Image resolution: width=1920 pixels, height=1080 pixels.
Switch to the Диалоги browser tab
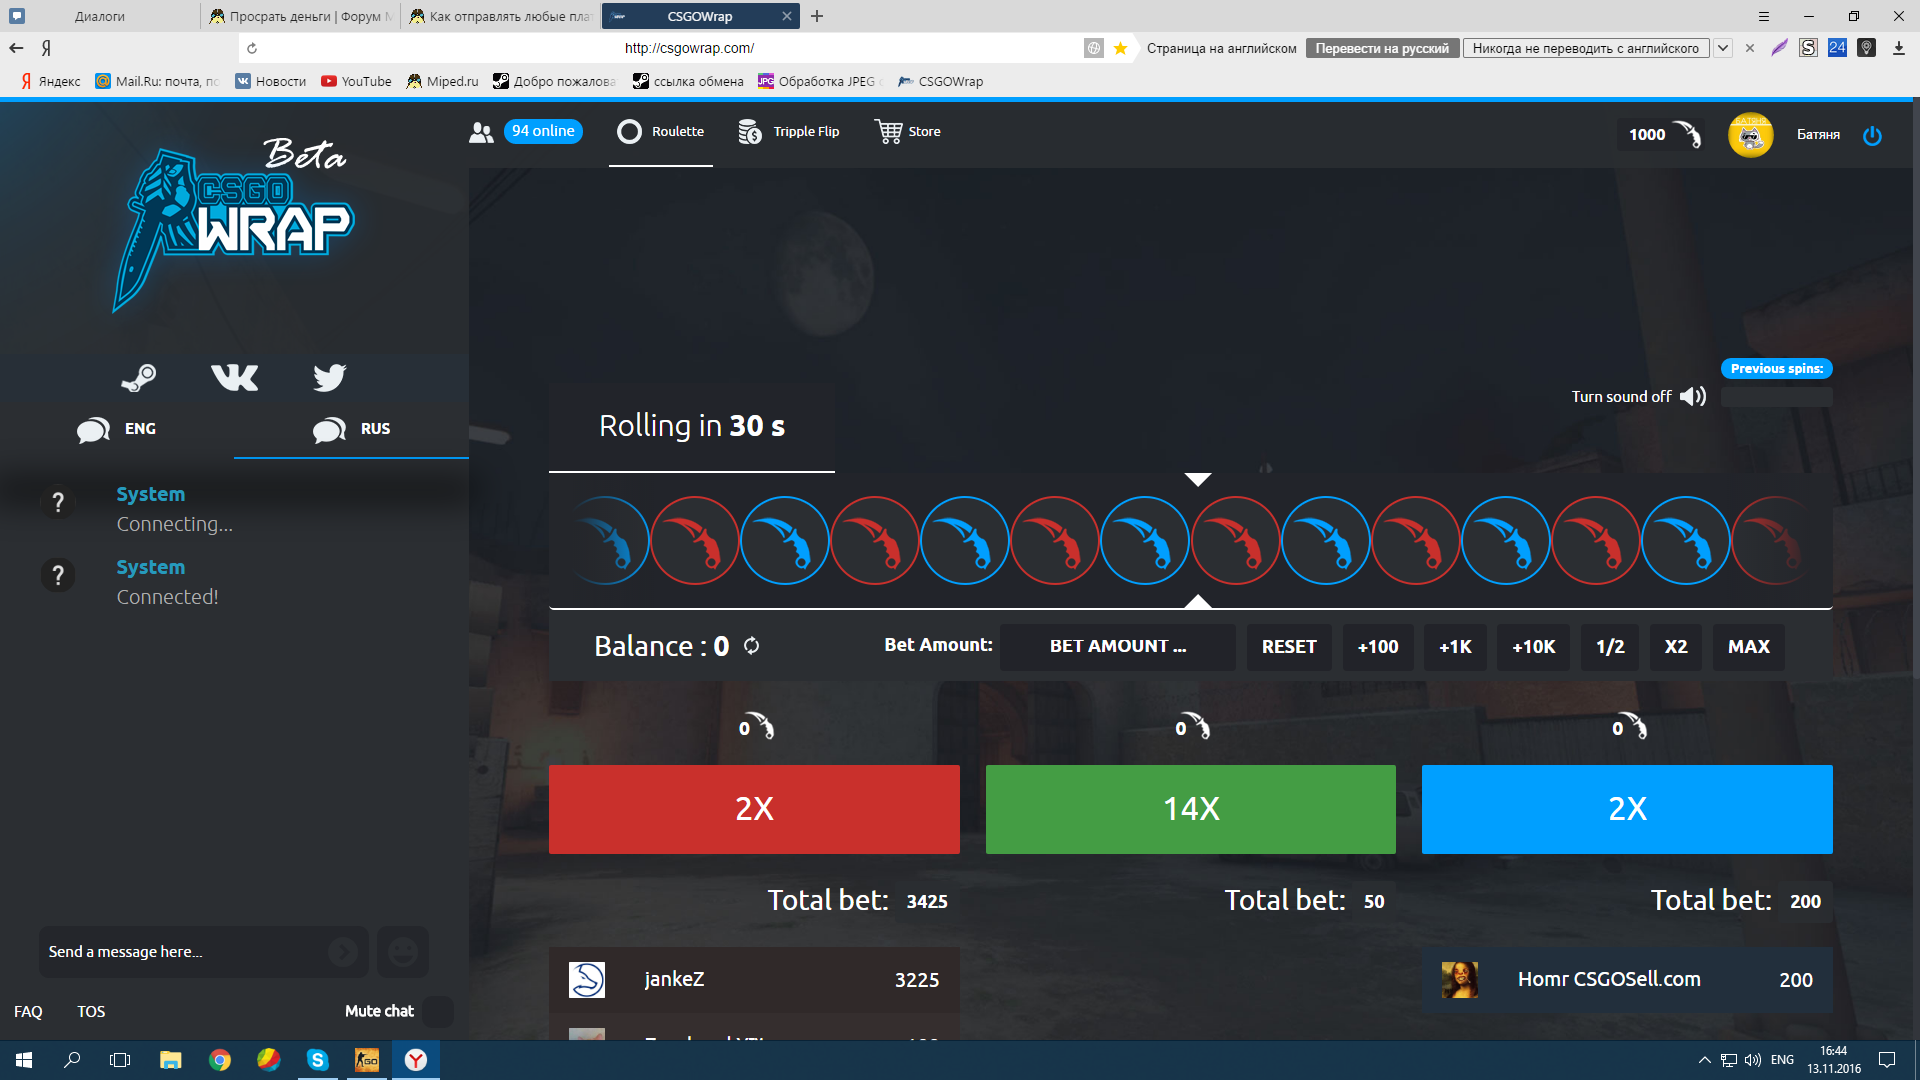[100, 16]
